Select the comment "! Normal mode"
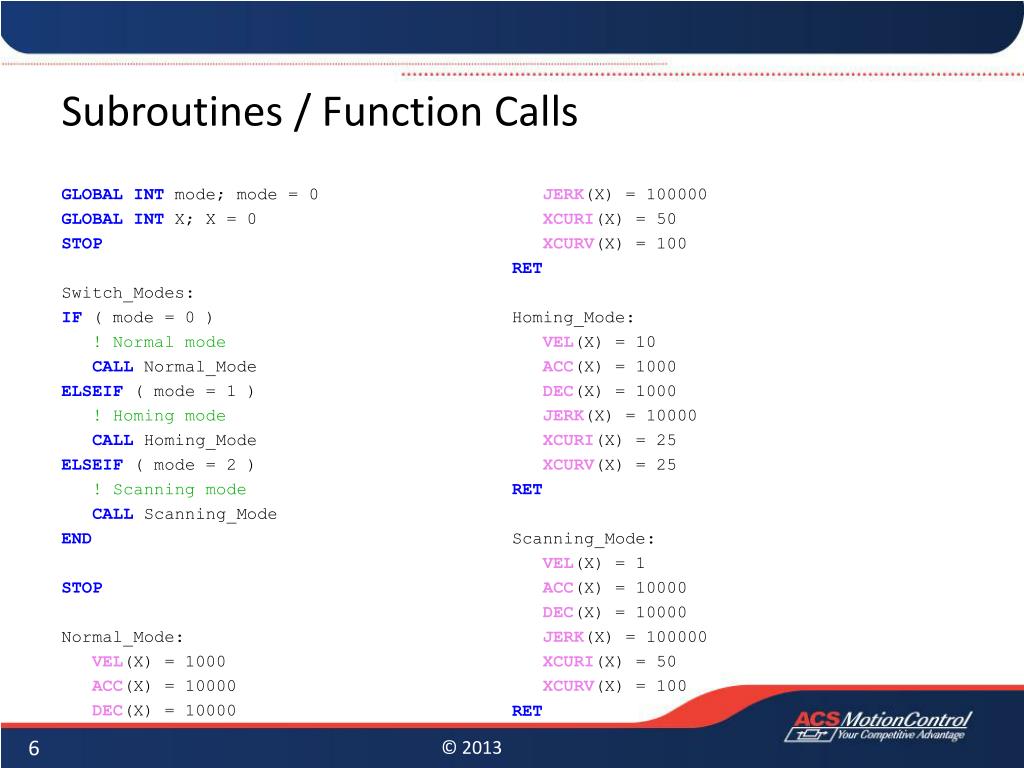The width and height of the screenshot is (1024, 768). tap(159, 342)
